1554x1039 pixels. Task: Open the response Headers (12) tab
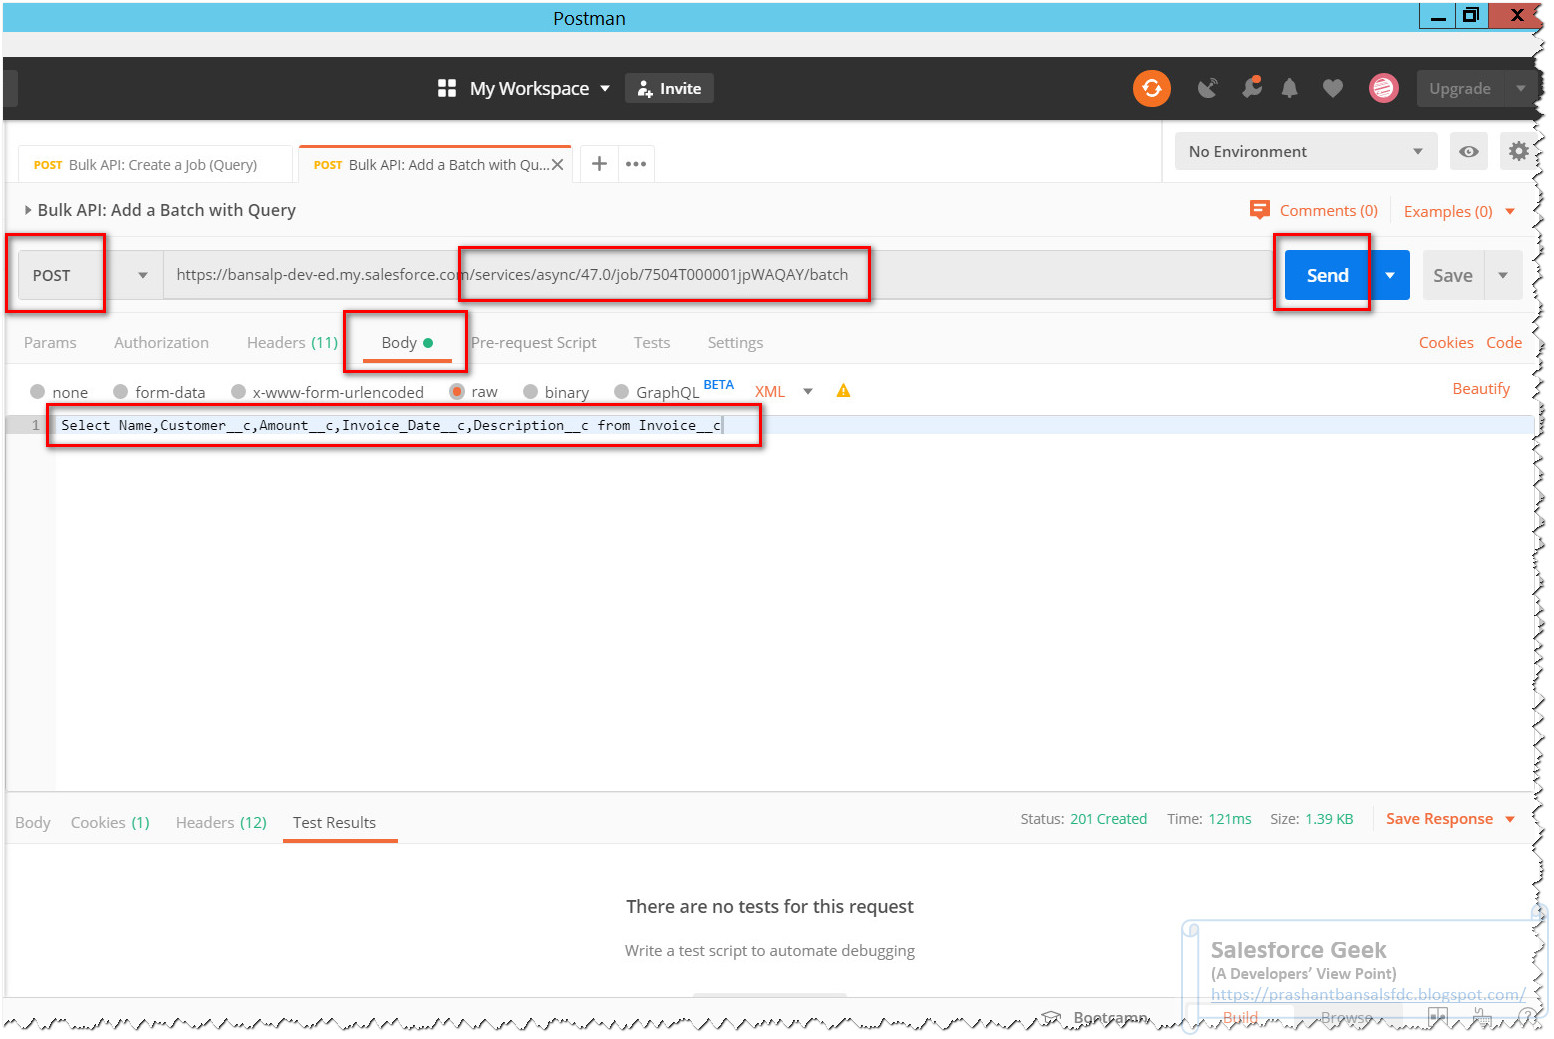[x=221, y=822]
